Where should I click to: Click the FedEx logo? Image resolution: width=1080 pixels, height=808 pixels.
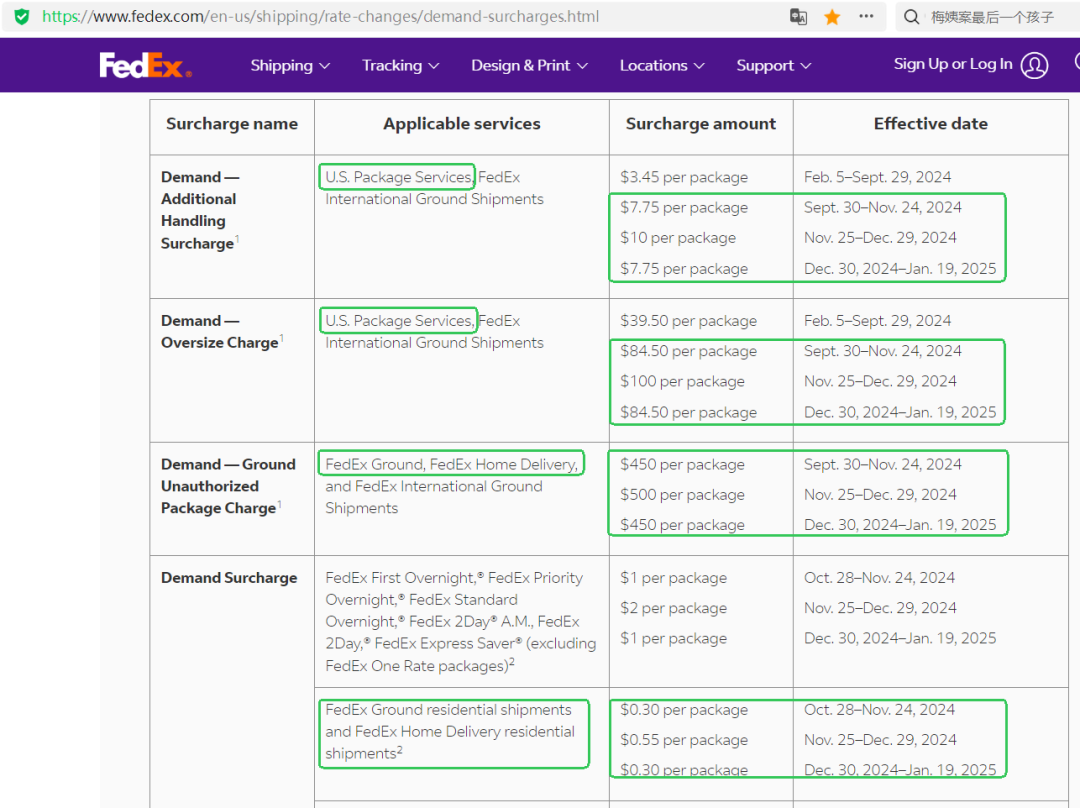click(145, 65)
